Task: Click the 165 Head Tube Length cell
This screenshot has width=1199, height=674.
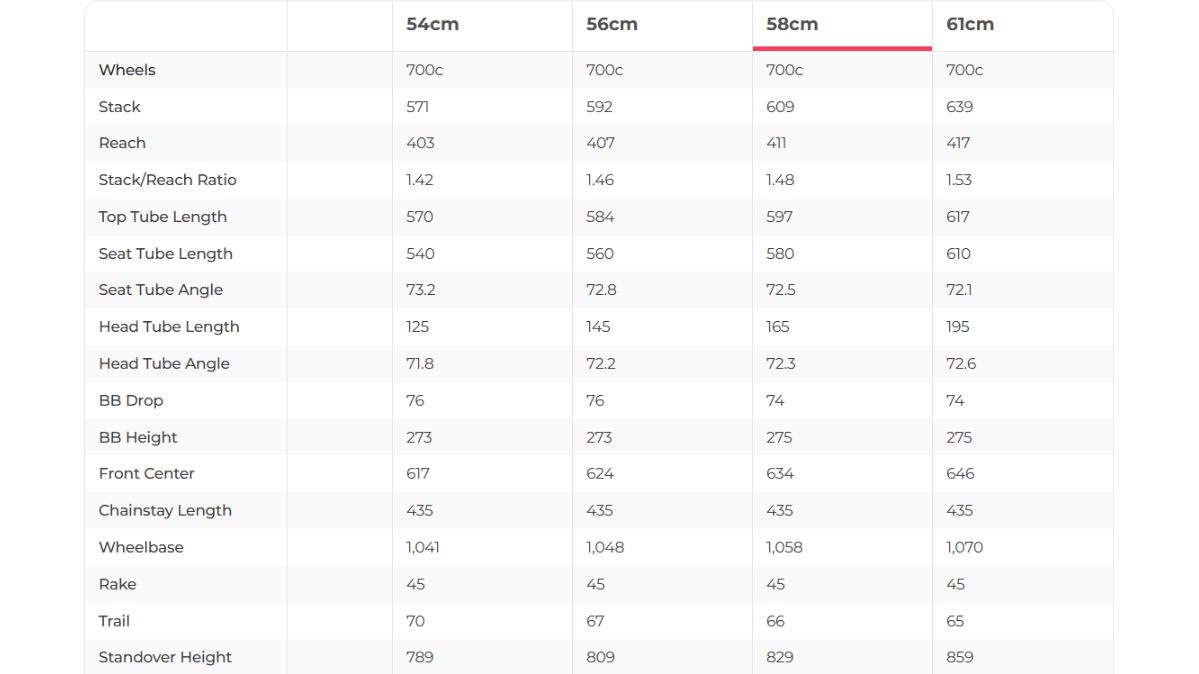Action: [x=777, y=327]
